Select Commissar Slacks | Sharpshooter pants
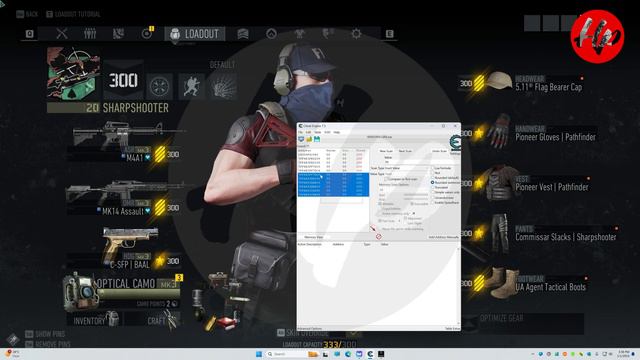Image resolution: width=640 pixels, height=360 pixels. pos(539,233)
